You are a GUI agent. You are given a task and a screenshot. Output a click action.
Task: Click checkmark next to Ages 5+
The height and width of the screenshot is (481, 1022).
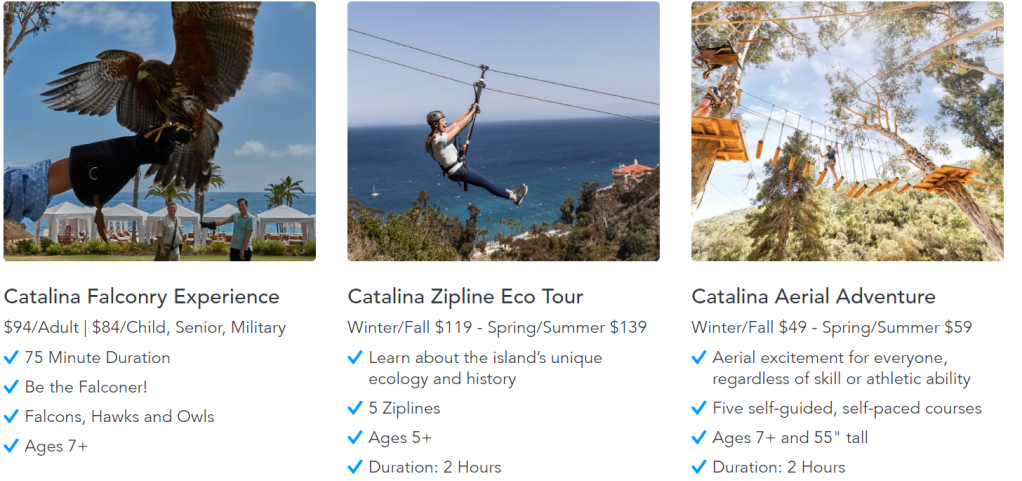[355, 438]
